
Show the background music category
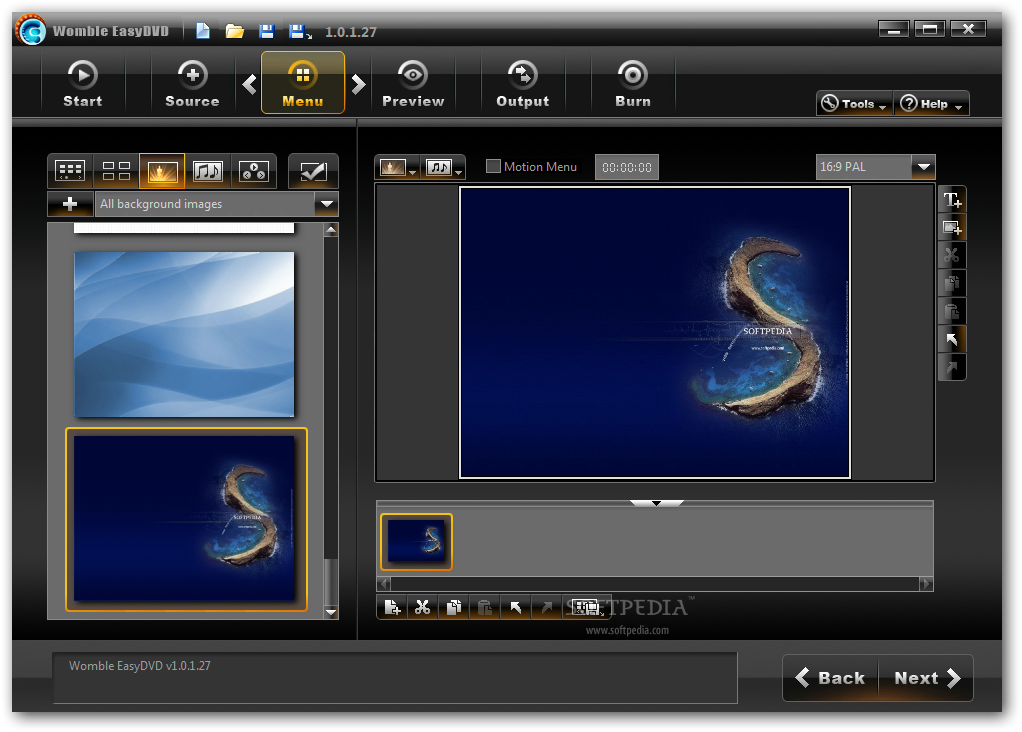click(208, 171)
